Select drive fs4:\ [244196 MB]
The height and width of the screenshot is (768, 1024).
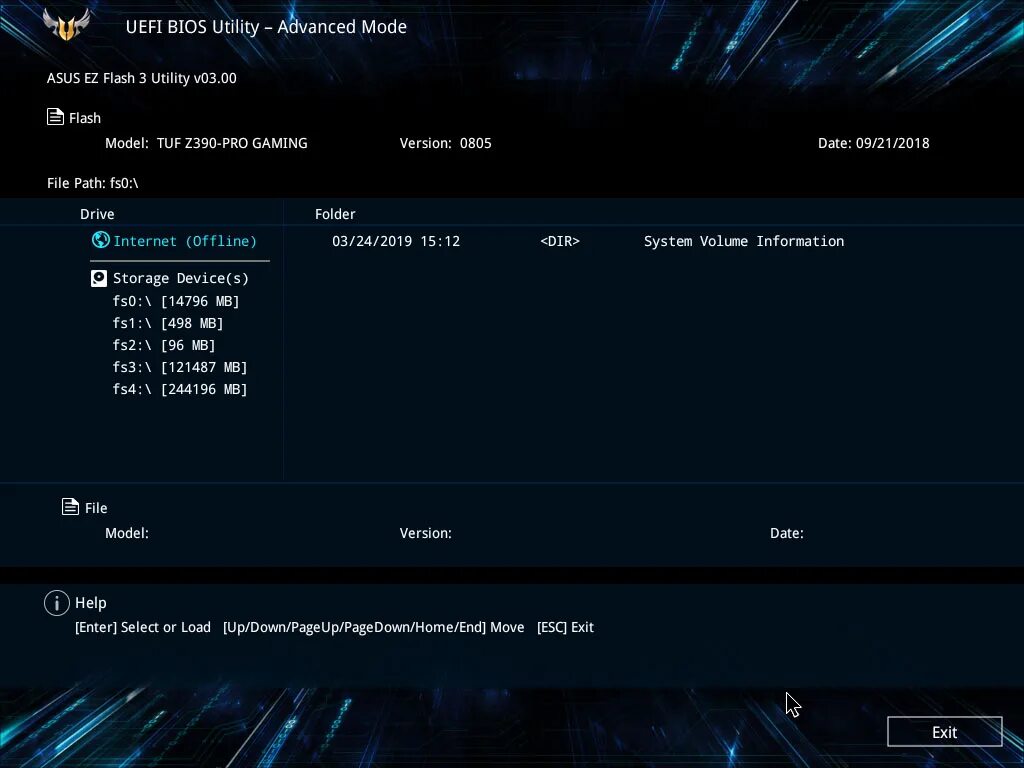click(180, 389)
